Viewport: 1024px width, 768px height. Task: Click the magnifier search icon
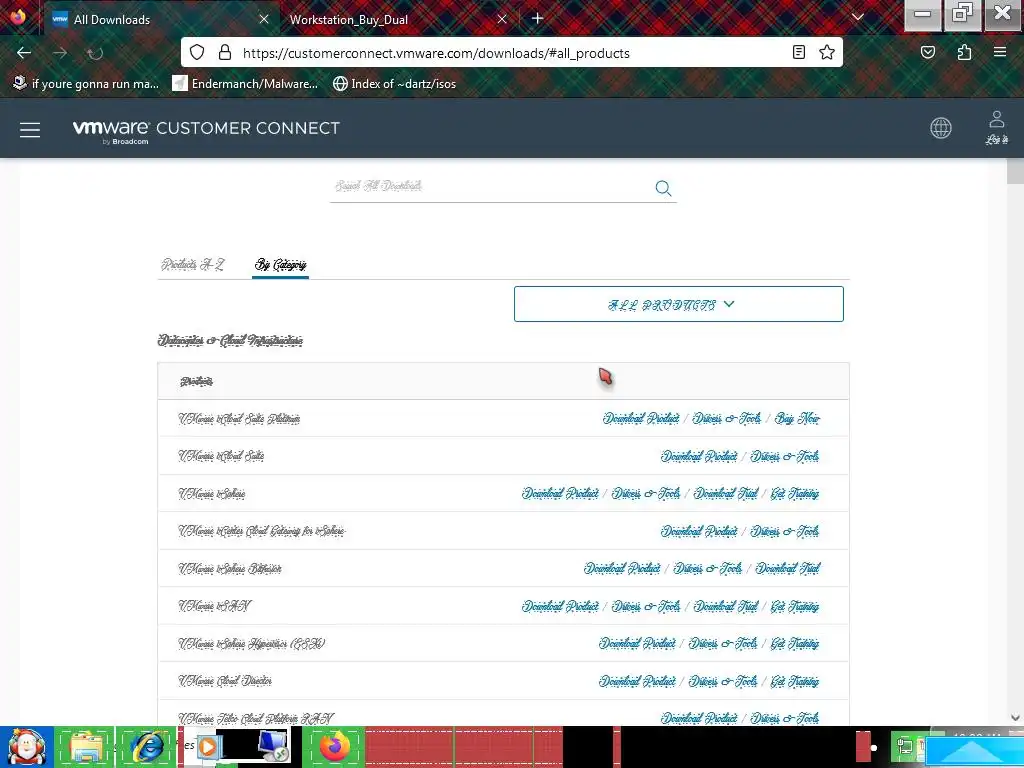(x=663, y=188)
